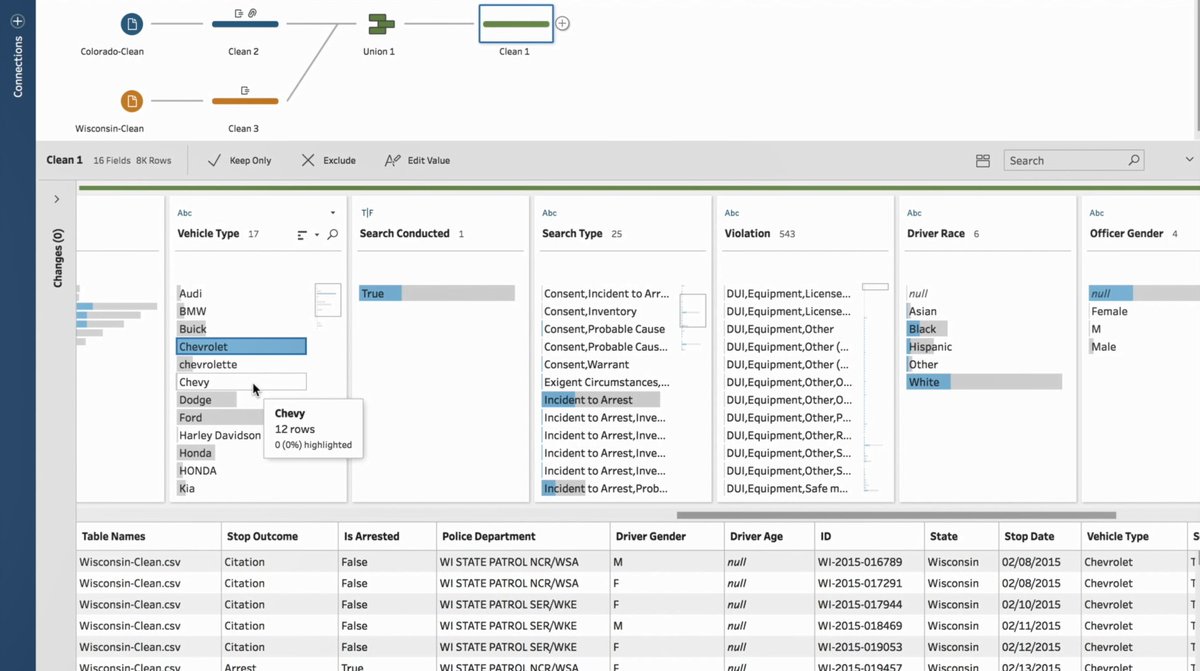
Task: Change the Driver Race Abc data type
Action: click(x=914, y=213)
